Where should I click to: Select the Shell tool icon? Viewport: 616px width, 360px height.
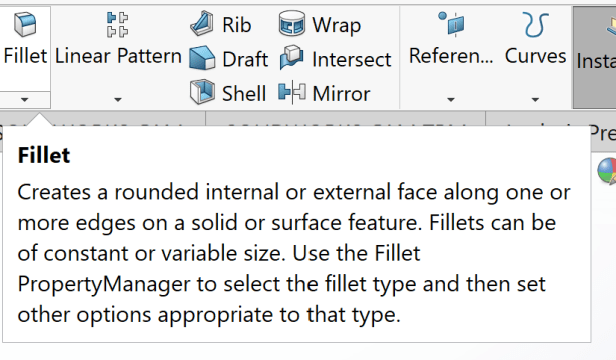[x=202, y=92]
